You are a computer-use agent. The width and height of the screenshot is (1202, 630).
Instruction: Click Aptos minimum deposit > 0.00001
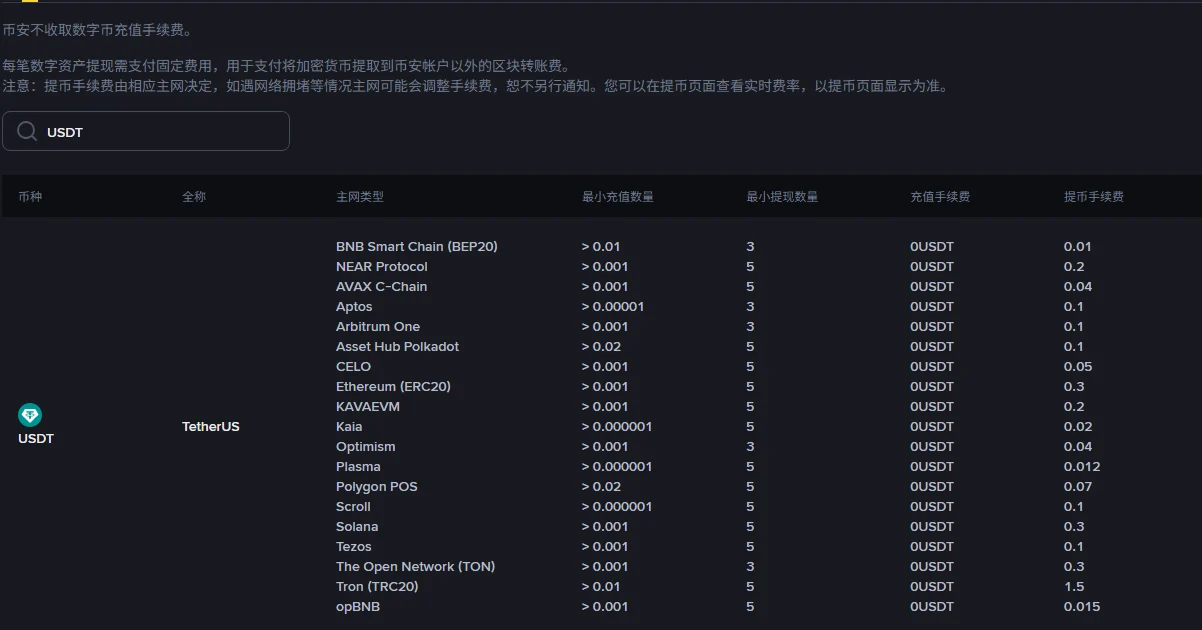point(613,307)
